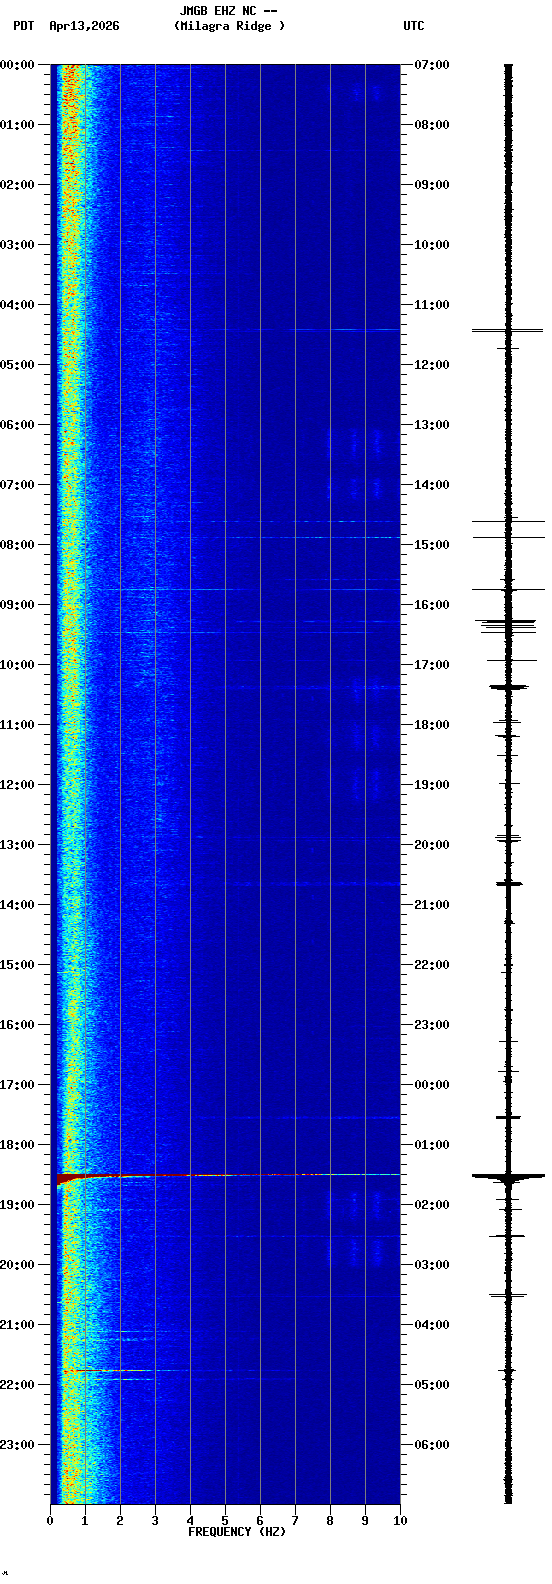This screenshot has width=552, height=1584.
Task: Select PDT axis time label '05:00'
Action: coord(17,365)
